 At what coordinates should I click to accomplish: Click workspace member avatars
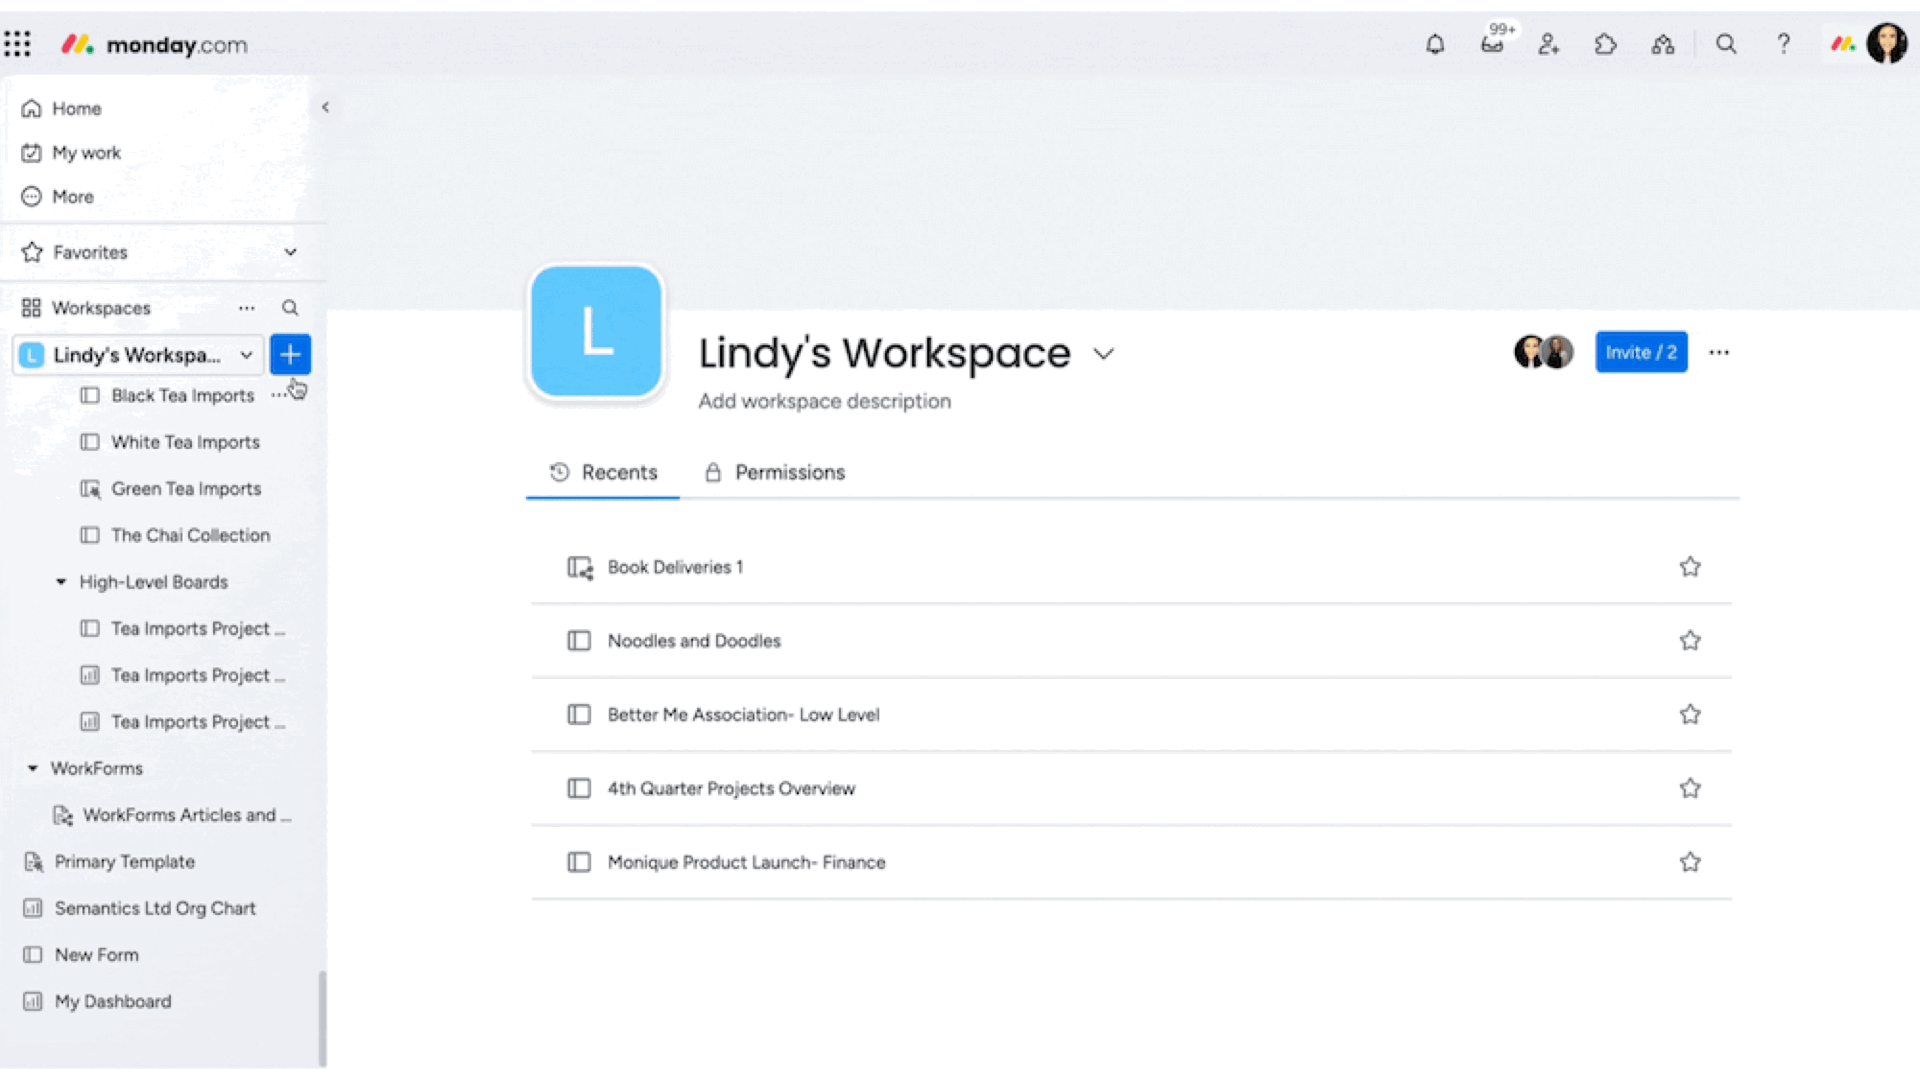[1543, 352]
